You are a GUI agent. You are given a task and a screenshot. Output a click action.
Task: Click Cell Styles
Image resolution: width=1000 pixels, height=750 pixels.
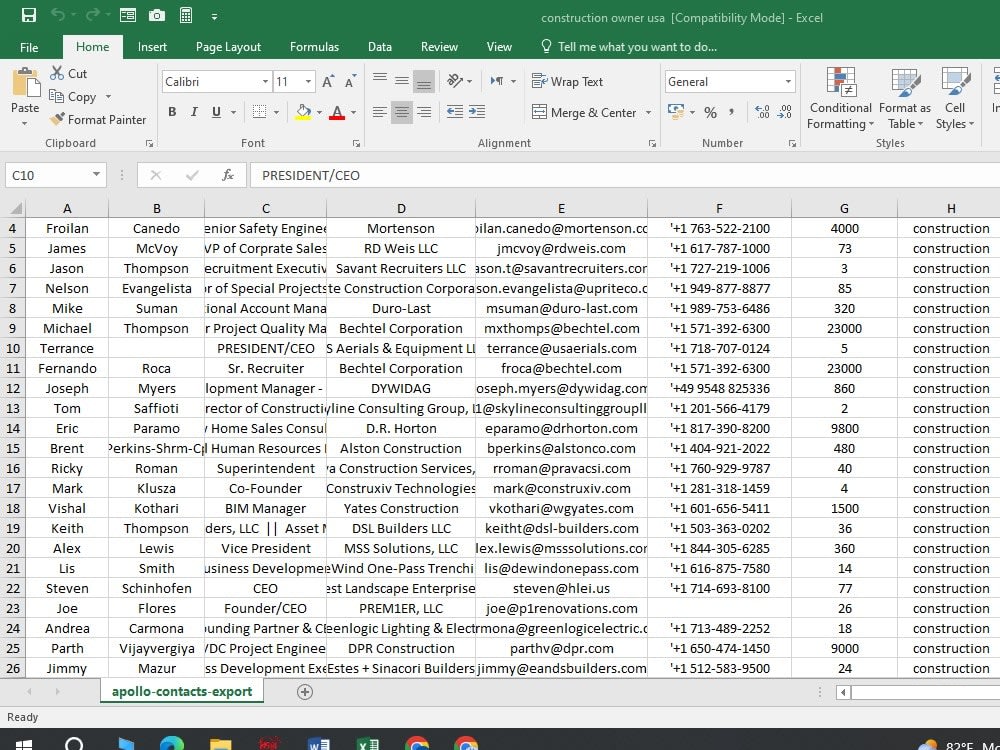954,98
